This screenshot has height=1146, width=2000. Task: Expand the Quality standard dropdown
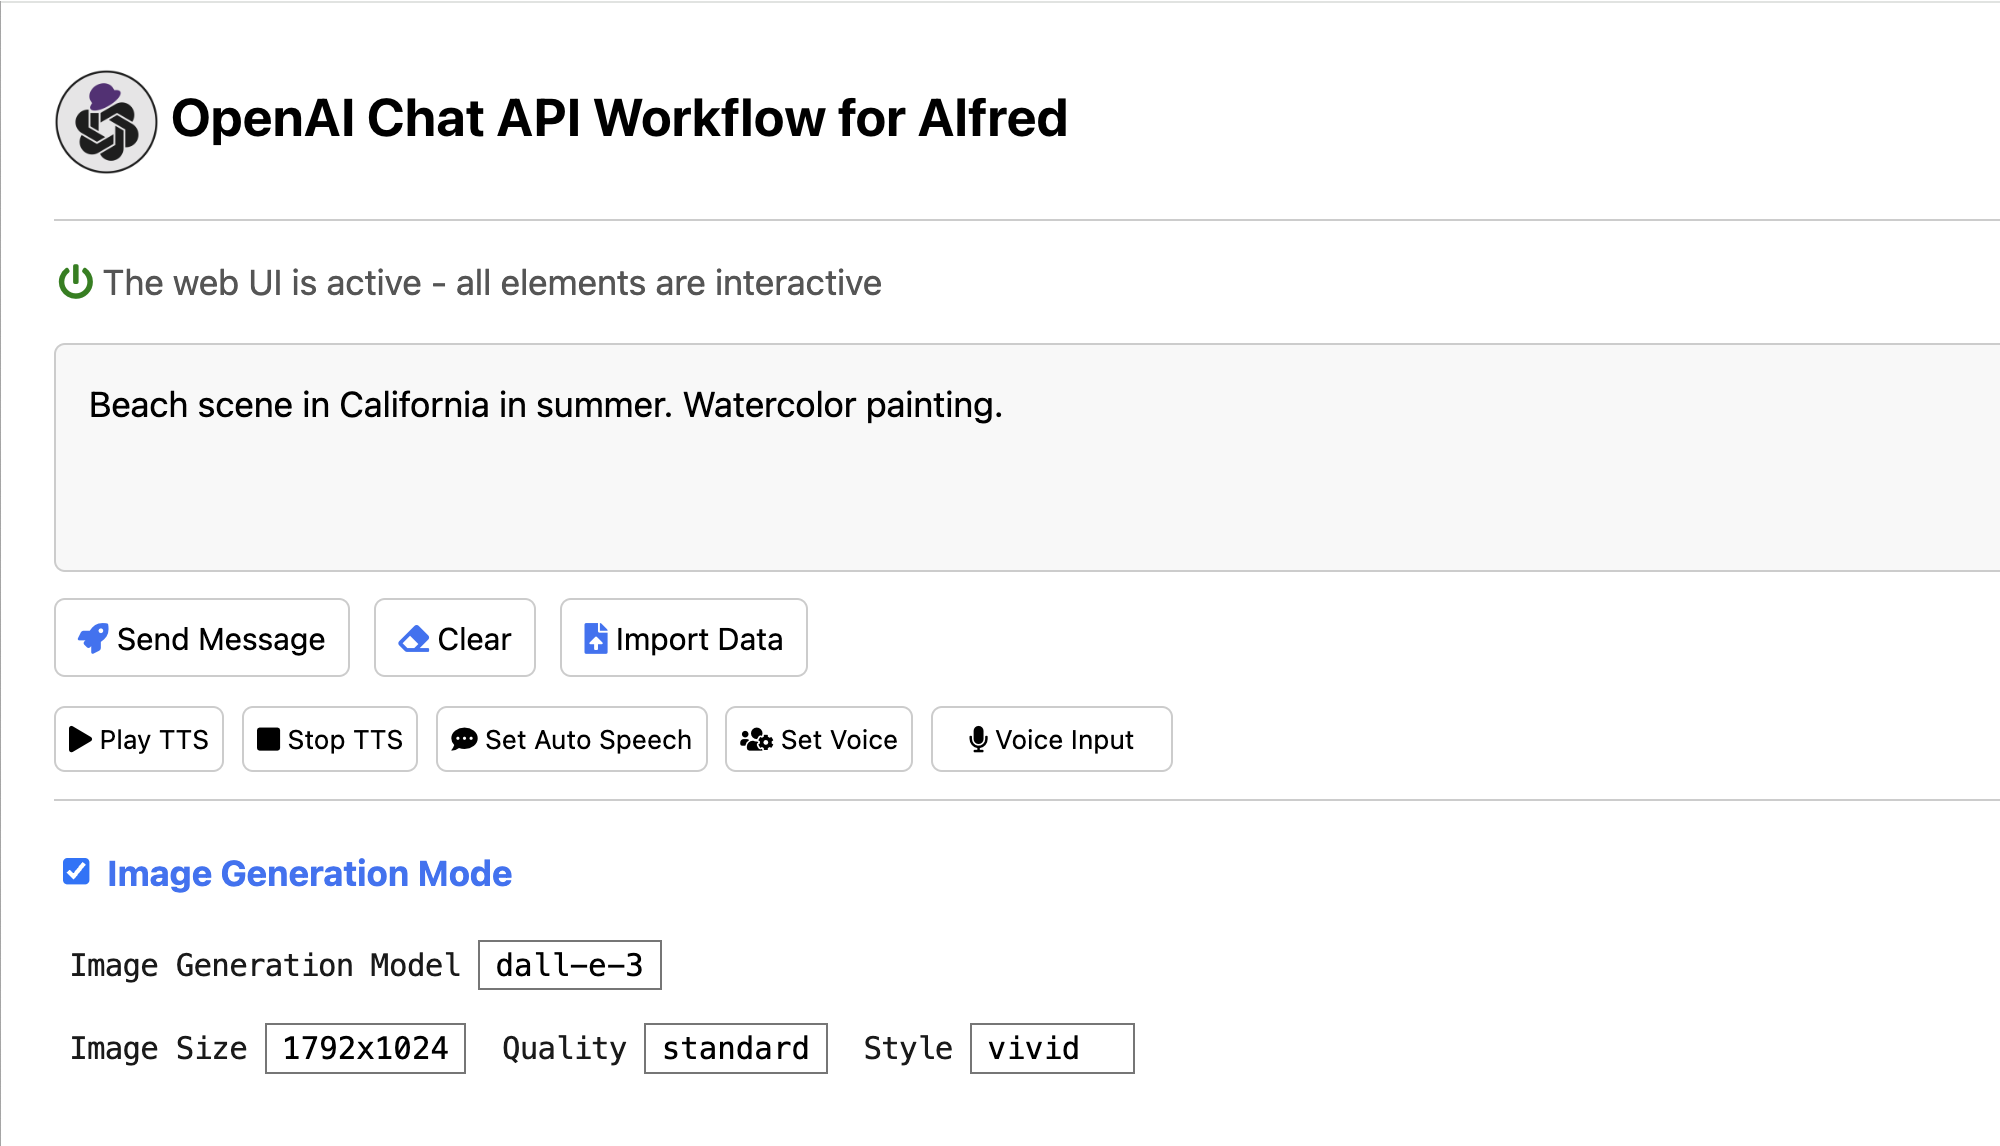click(x=734, y=1048)
